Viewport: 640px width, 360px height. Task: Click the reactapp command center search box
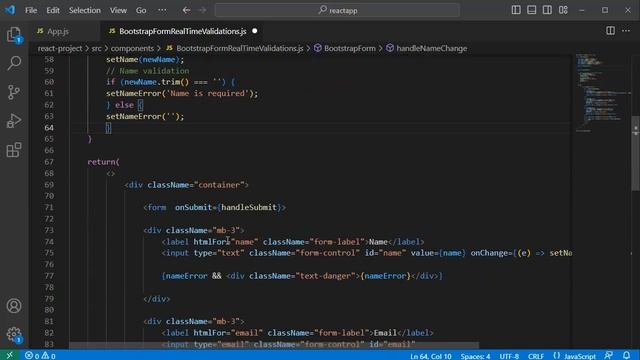tap(337, 10)
